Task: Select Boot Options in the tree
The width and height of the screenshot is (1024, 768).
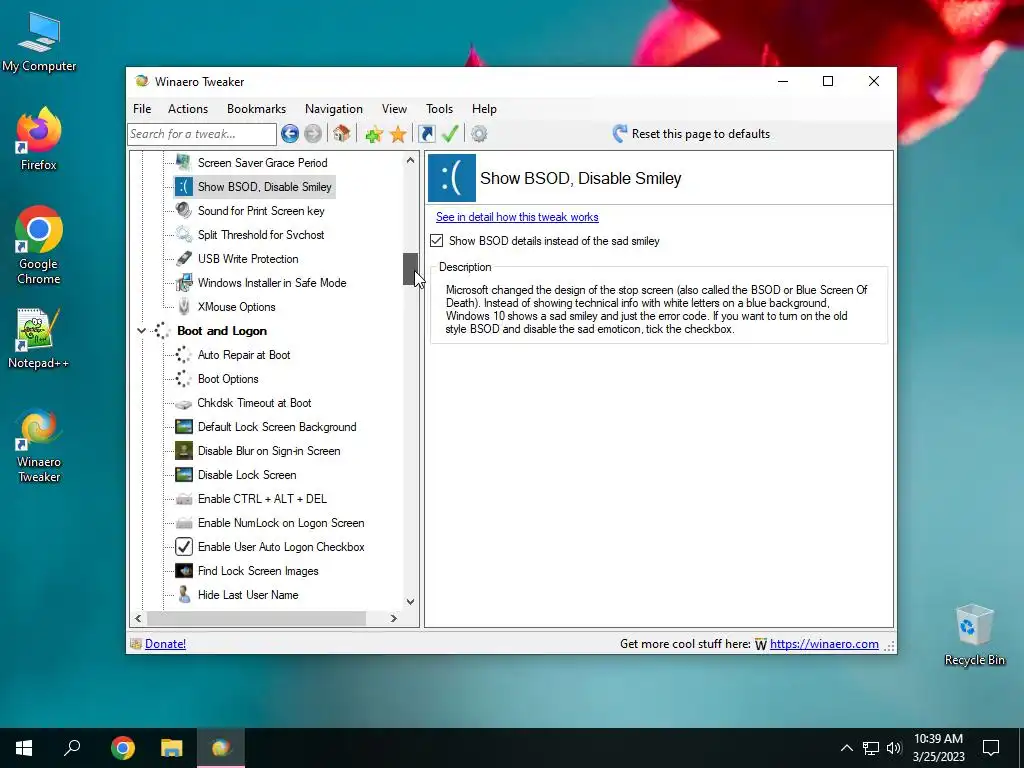Action: (x=228, y=379)
